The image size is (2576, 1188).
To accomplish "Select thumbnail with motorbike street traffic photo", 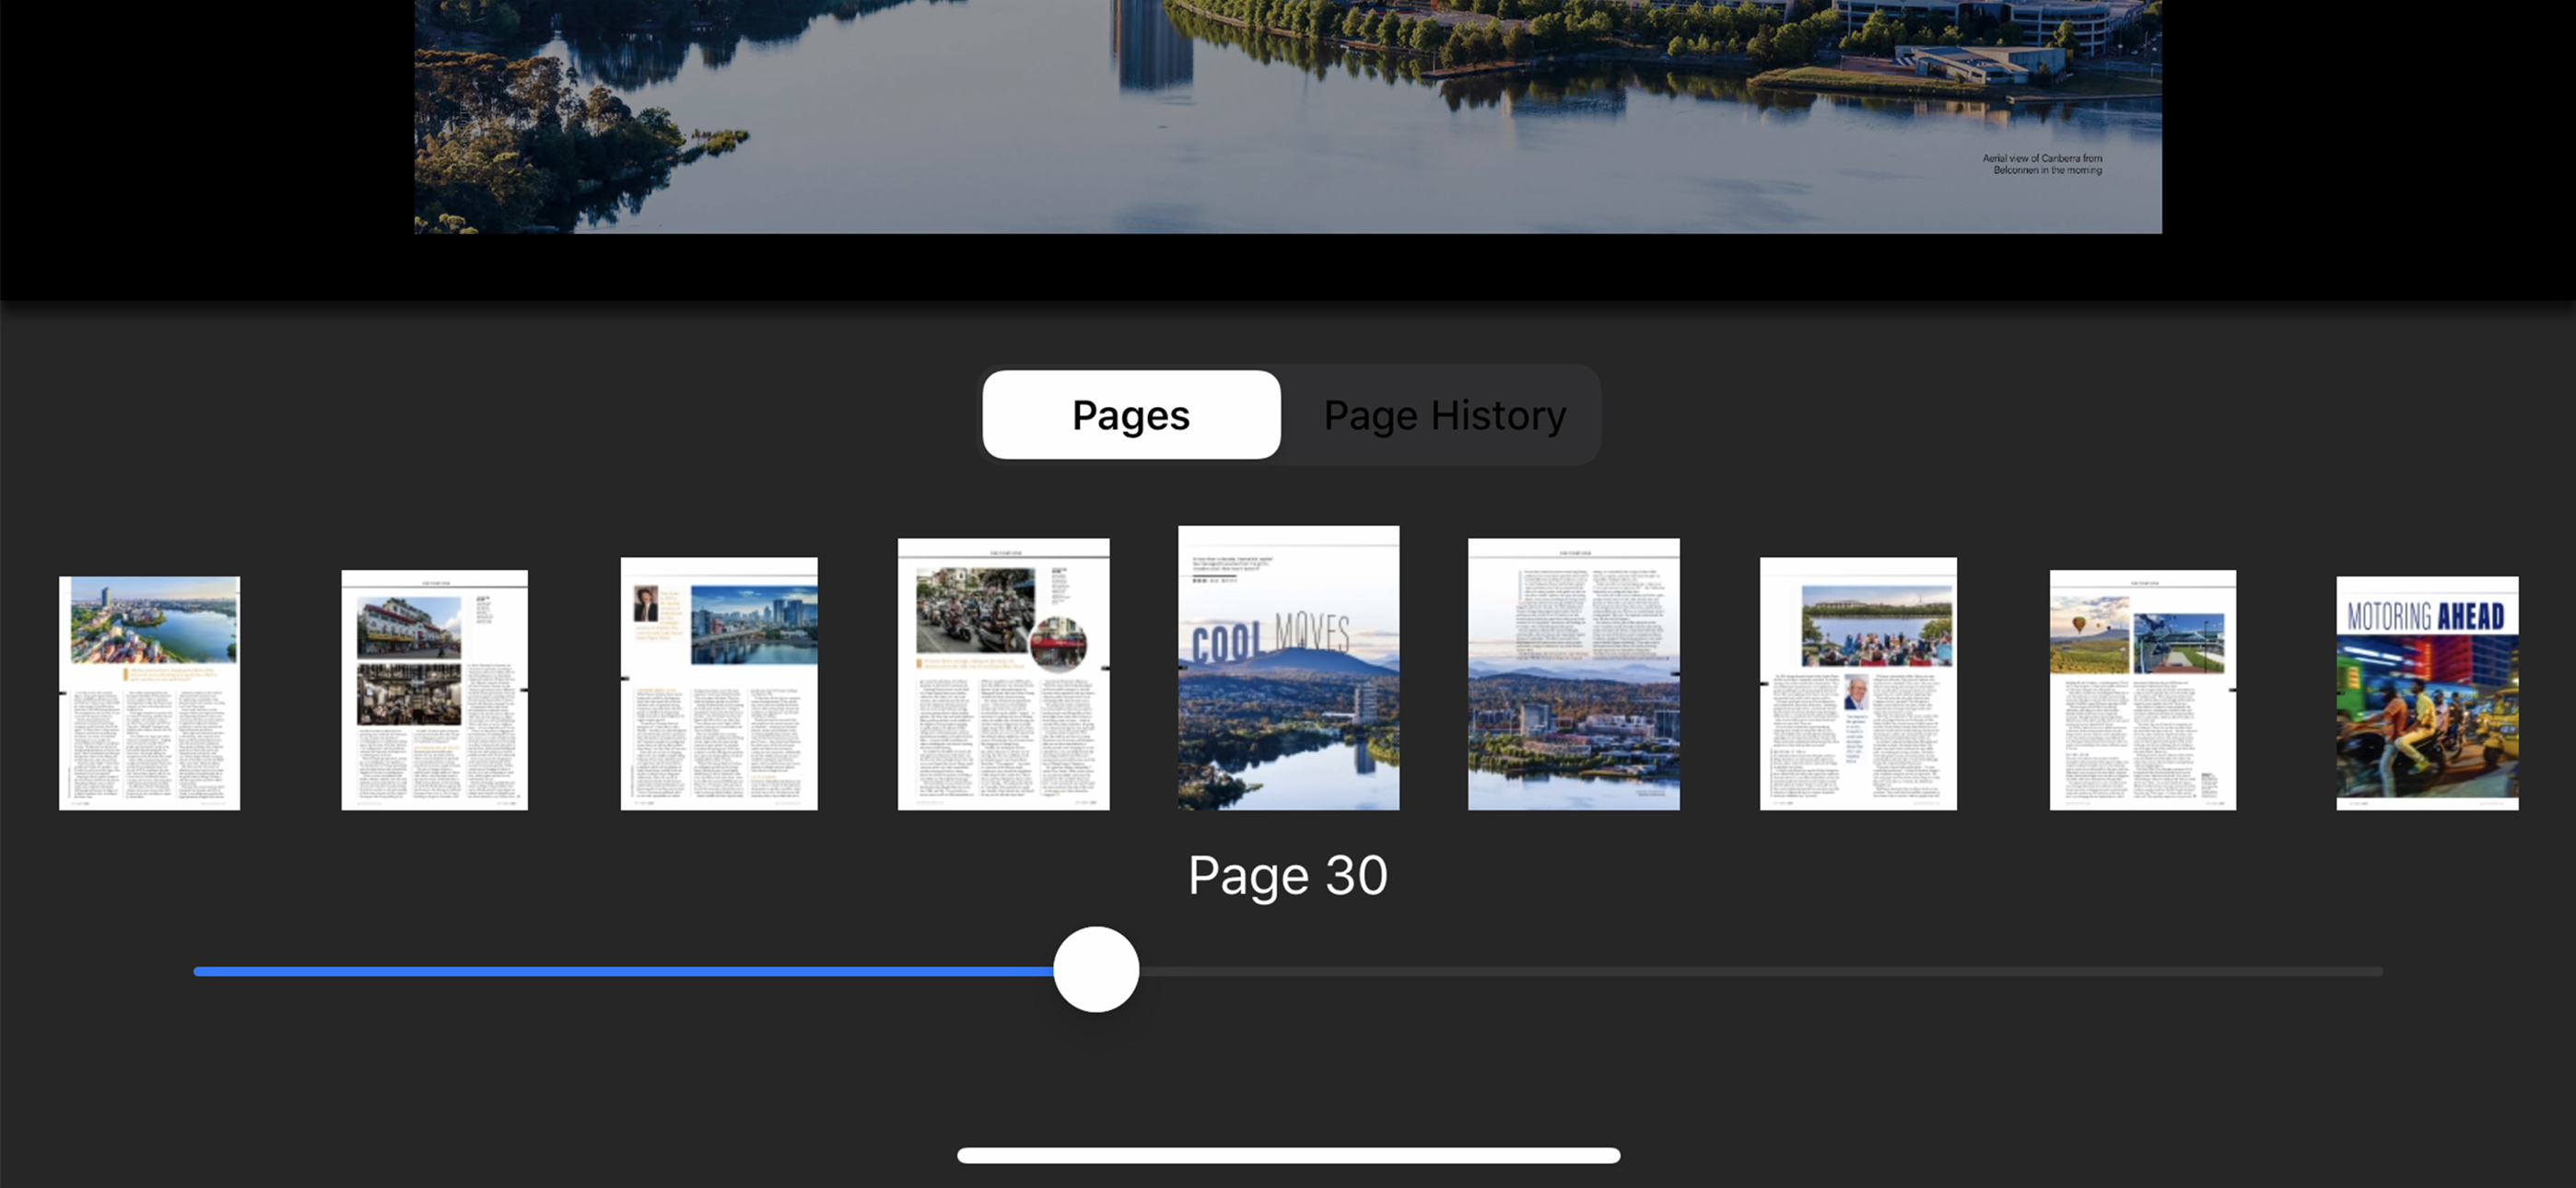I will [x=1003, y=674].
